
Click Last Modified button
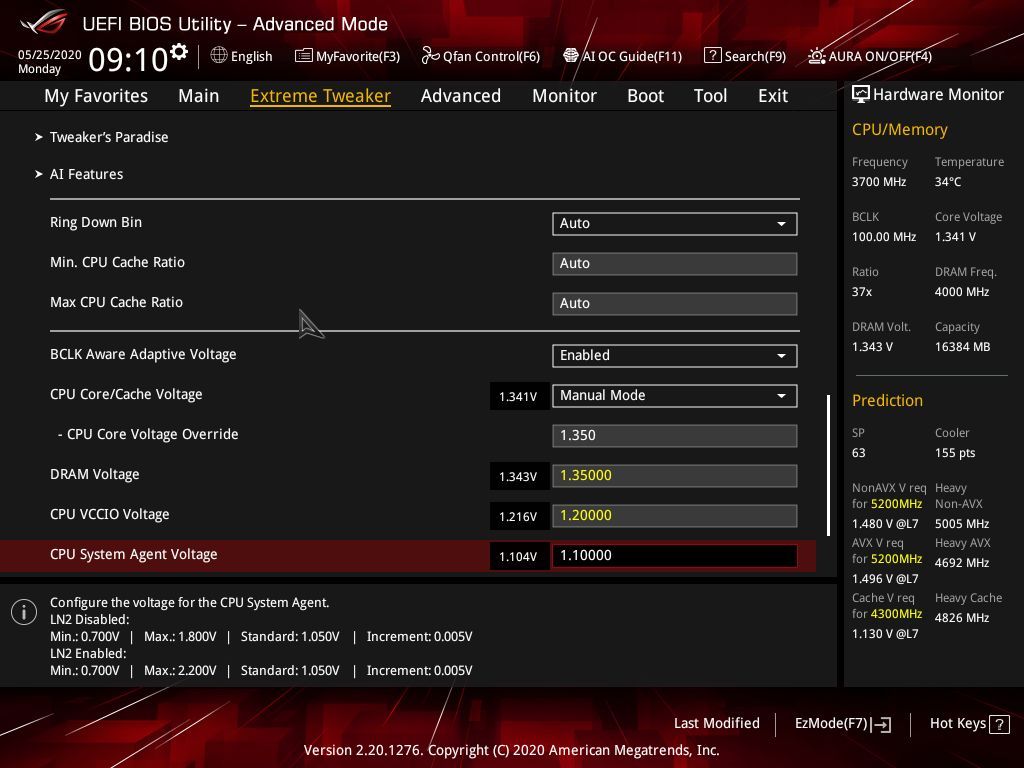point(716,723)
